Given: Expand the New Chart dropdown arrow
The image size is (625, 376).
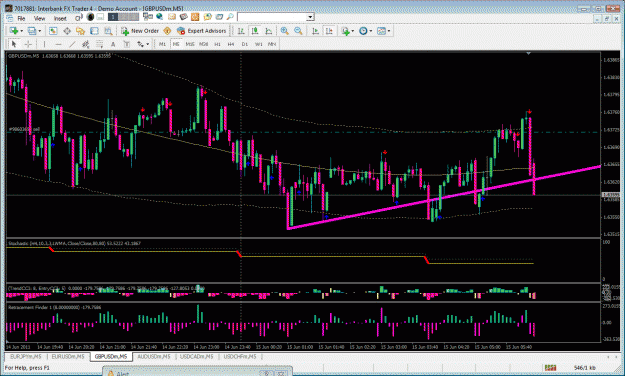Looking at the screenshot, I should point(21,31).
